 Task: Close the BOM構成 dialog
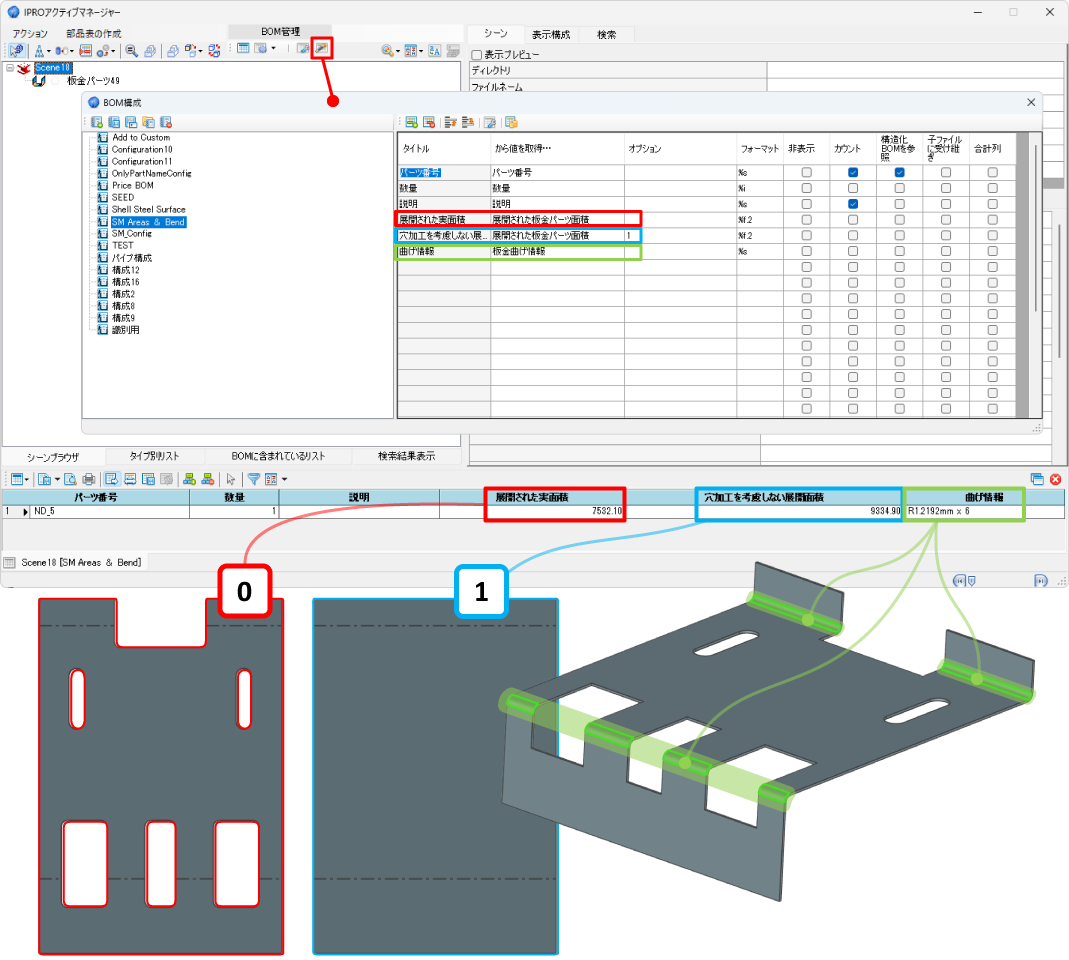(x=1031, y=102)
